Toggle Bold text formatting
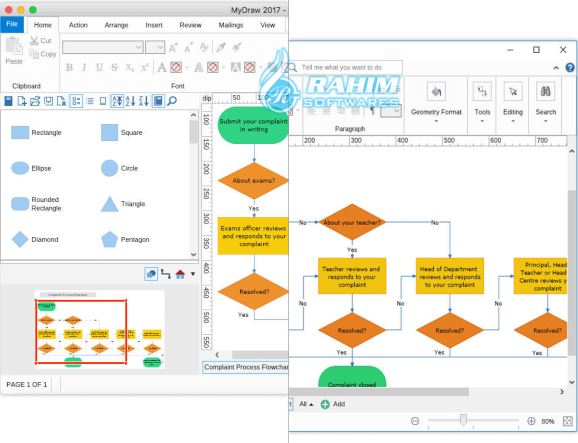The image size is (578, 443). tap(69, 67)
